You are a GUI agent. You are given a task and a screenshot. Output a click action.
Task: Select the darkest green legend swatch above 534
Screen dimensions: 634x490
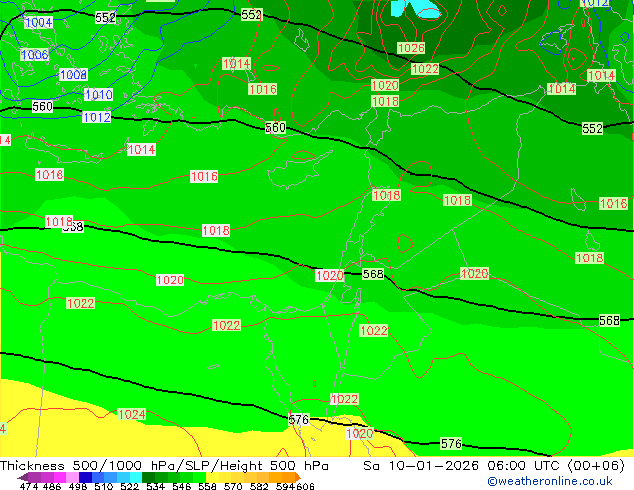[x=148, y=477]
